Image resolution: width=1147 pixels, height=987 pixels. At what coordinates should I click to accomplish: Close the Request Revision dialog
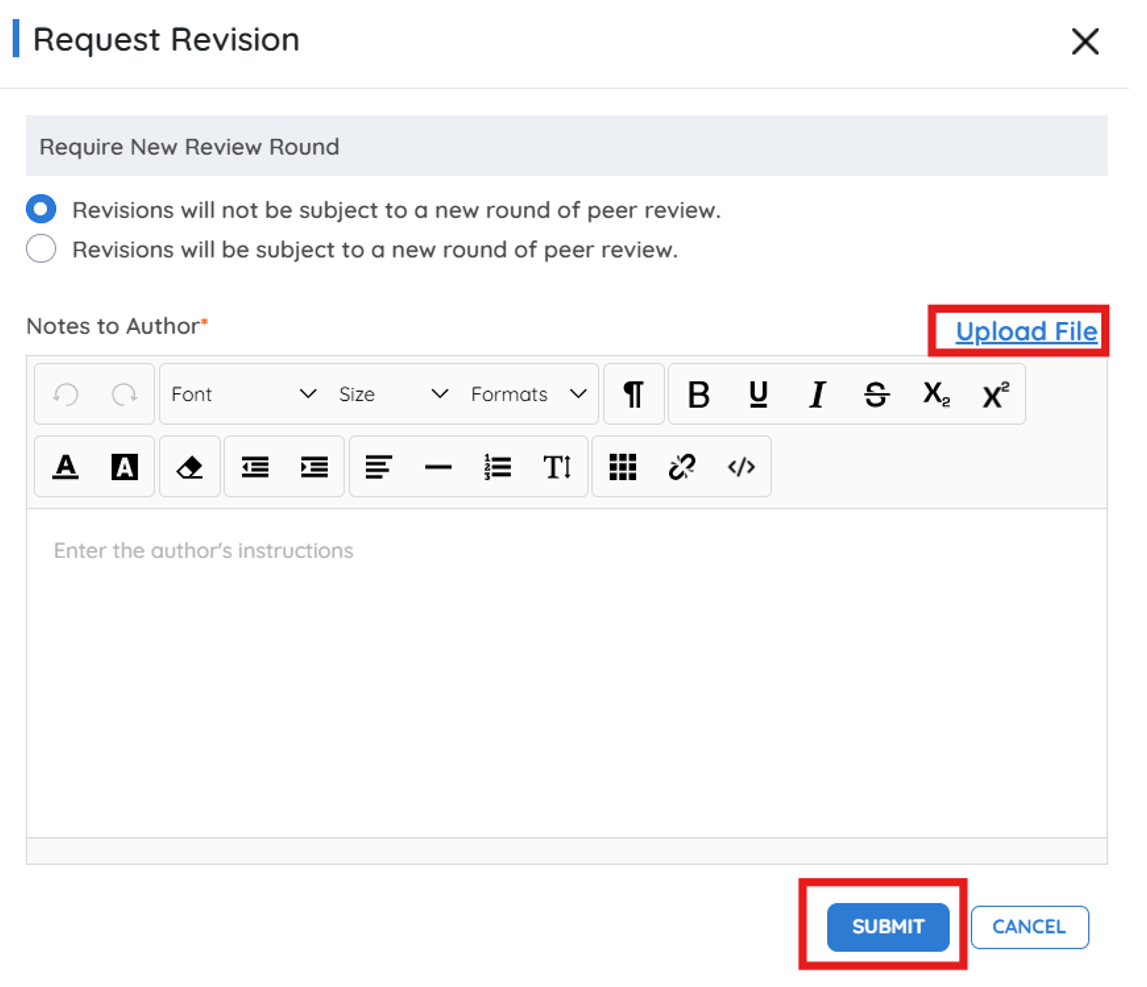point(1086,42)
